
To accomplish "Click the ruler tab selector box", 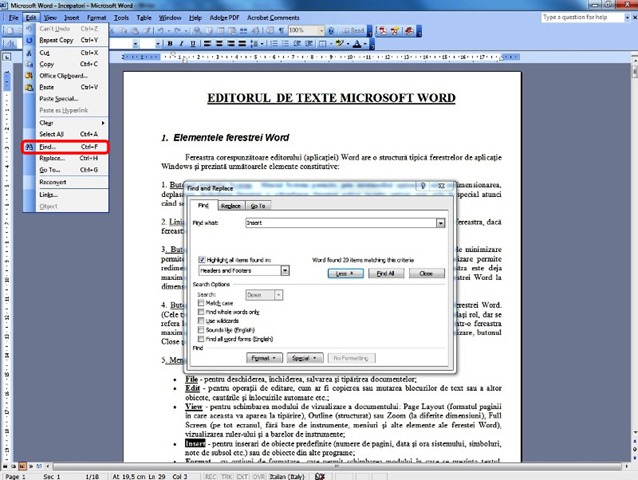I will pos(7,57).
